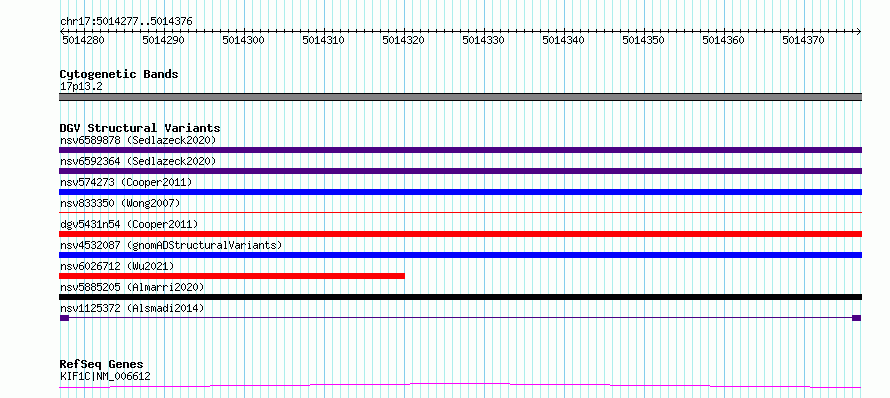This screenshot has height=398, width=890.
Task: Select the purple bar for nsv6592364
Action: (x=460, y=171)
